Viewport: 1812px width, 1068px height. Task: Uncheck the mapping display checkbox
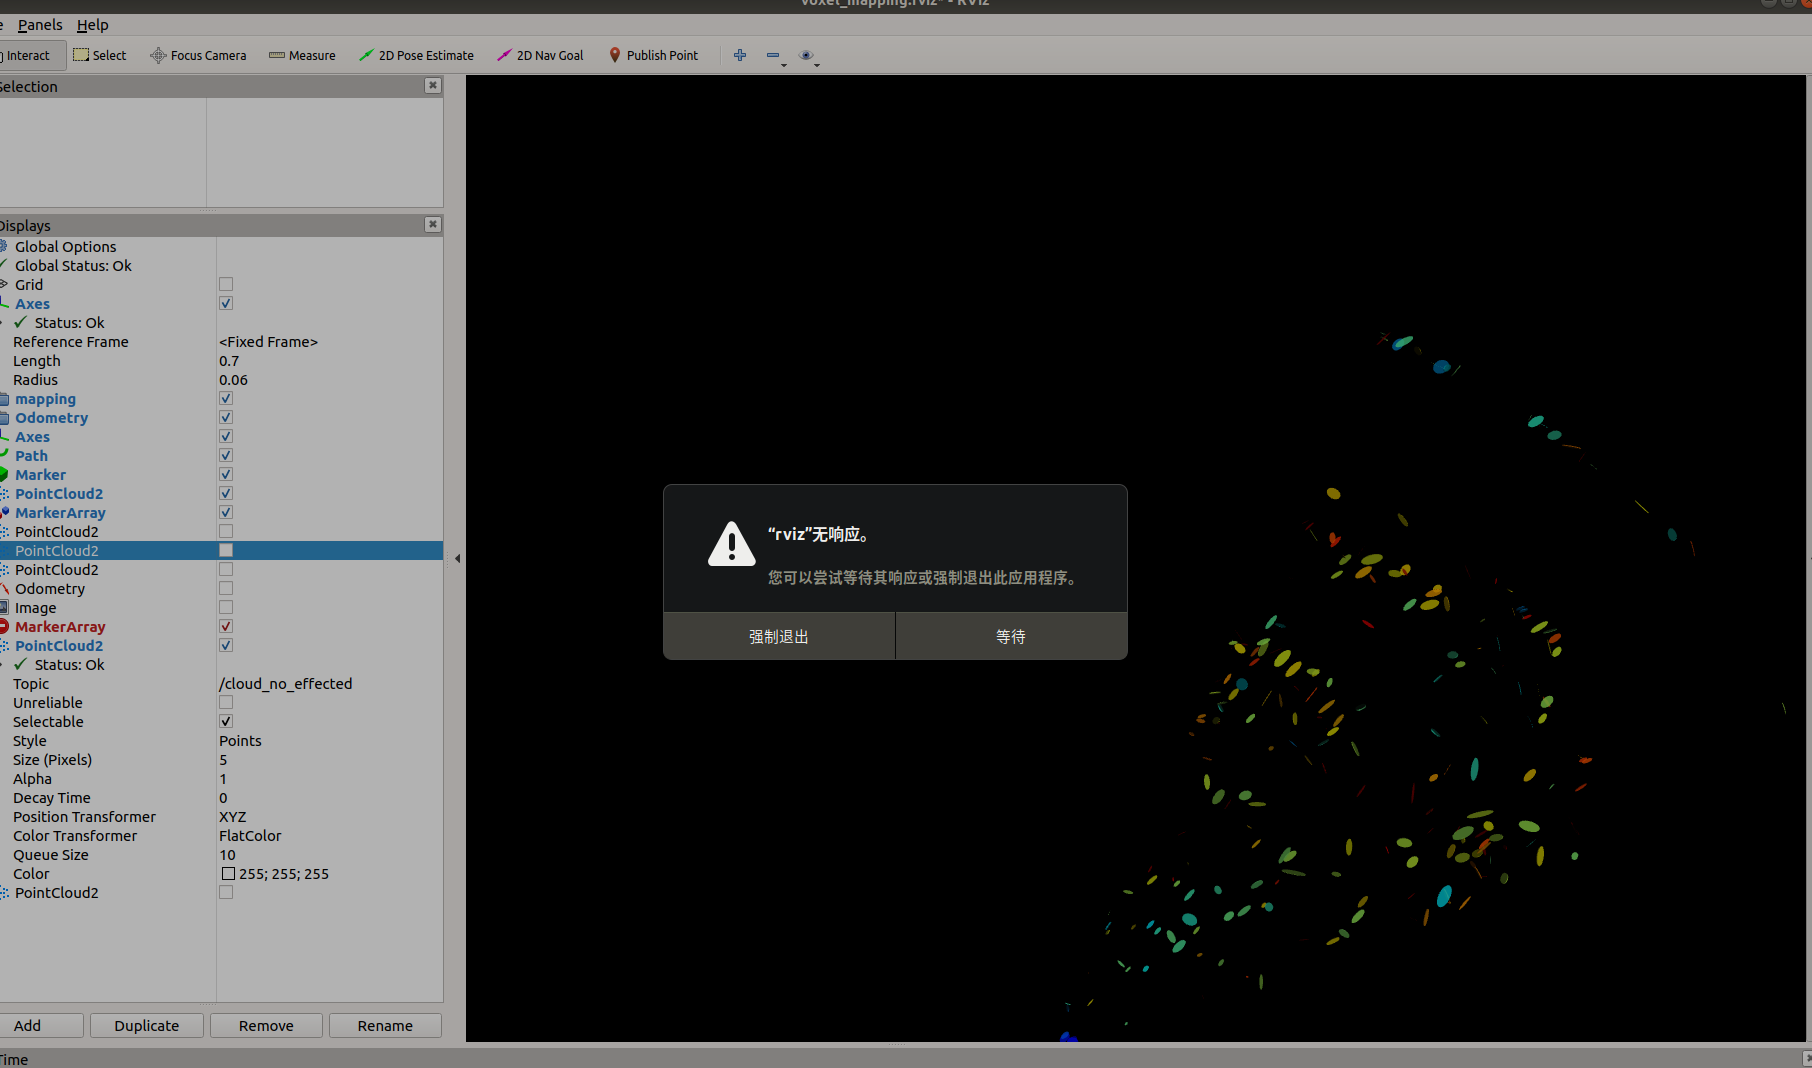click(x=225, y=398)
